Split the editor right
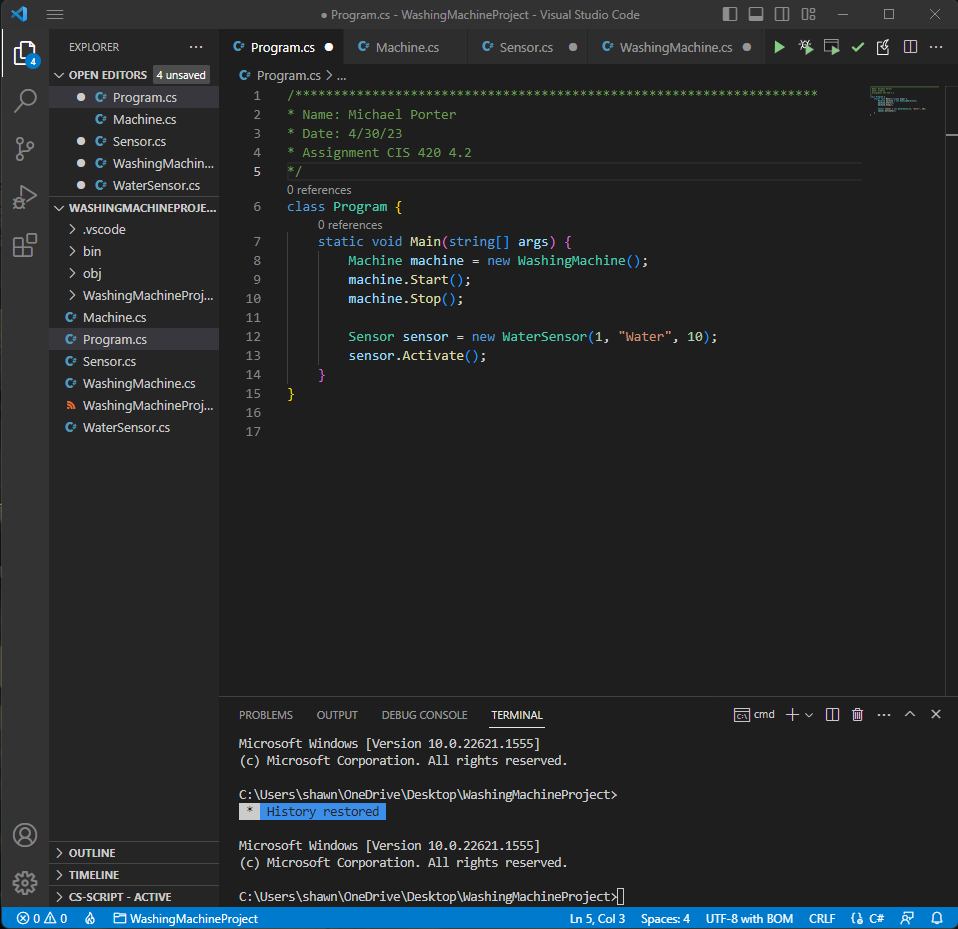This screenshot has width=958, height=929. [x=910, y=47]
